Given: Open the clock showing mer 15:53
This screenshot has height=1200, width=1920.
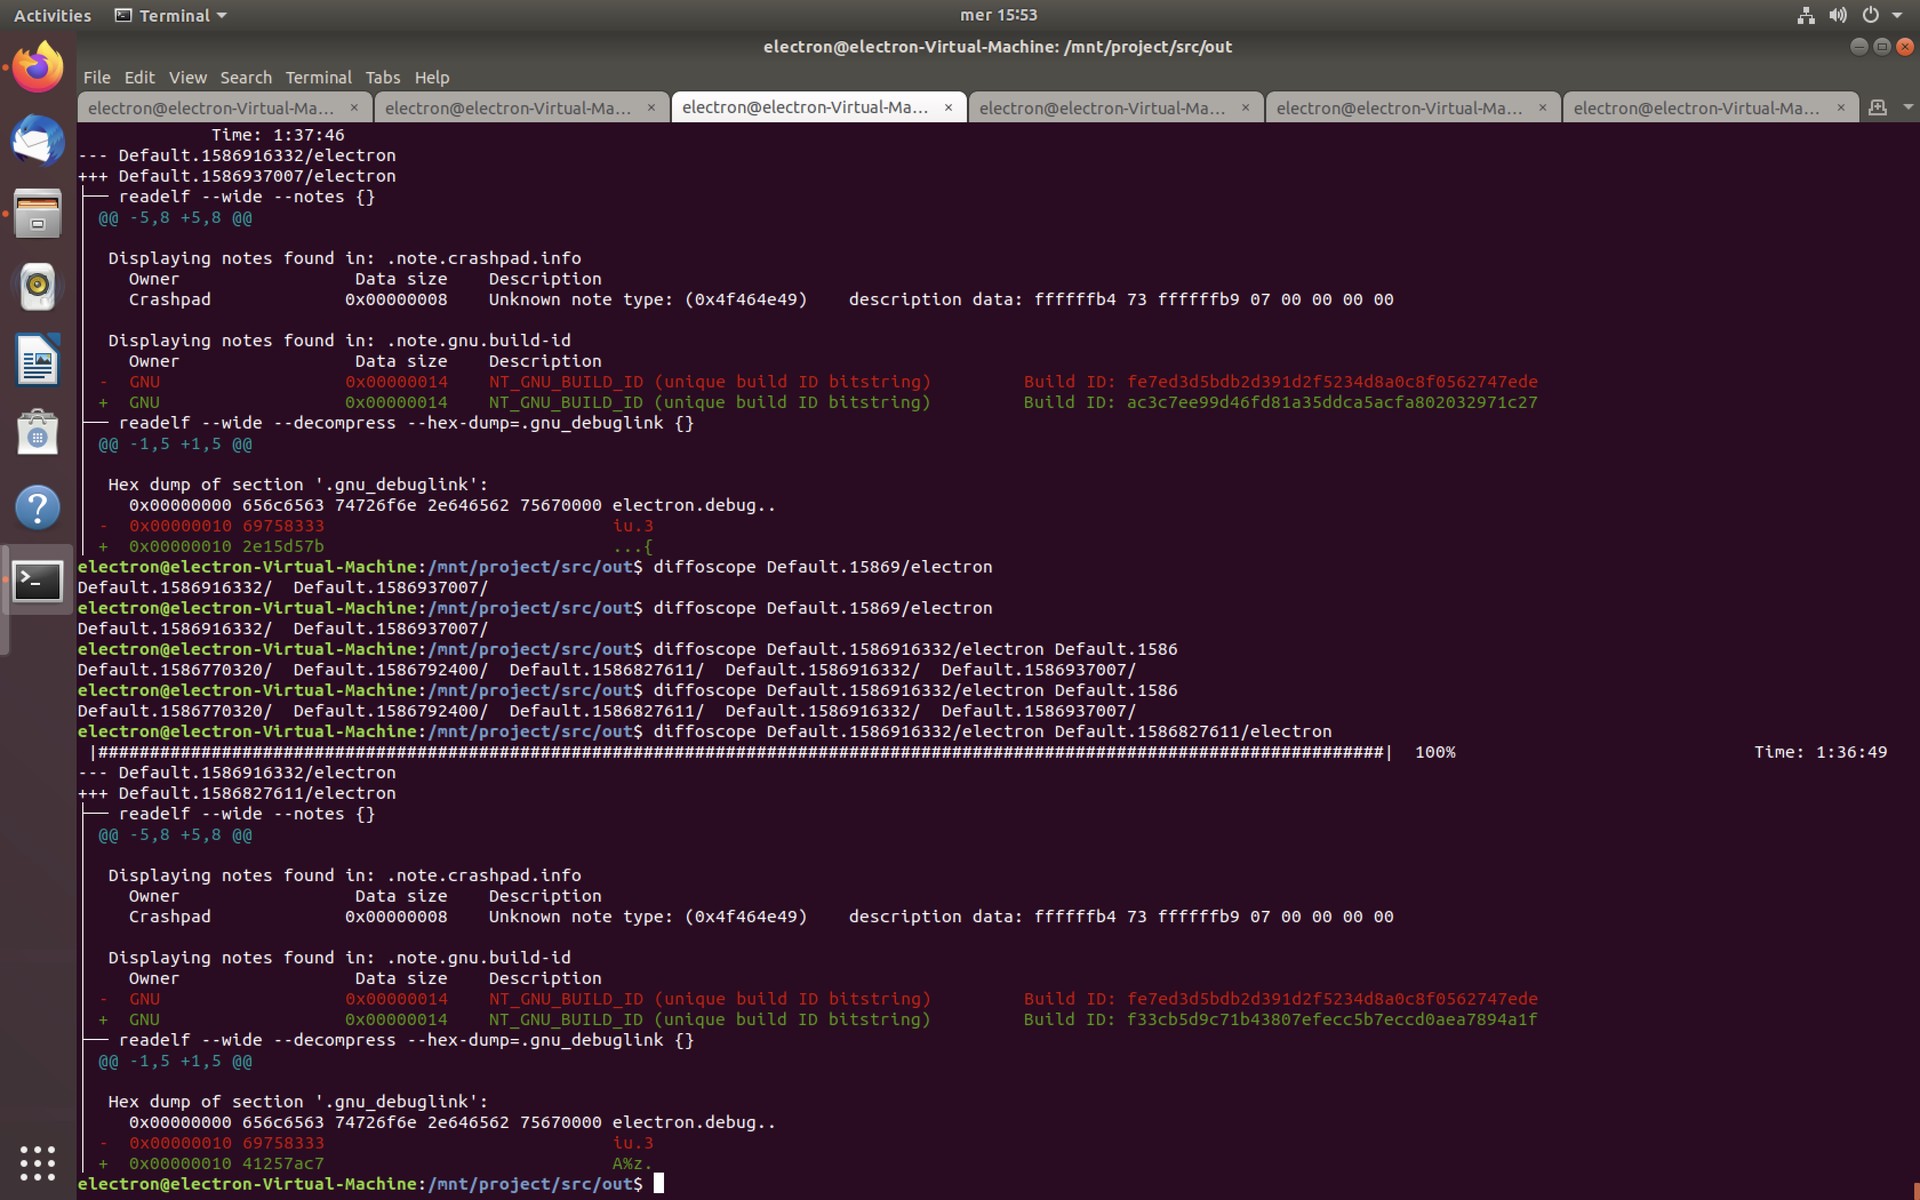Looking at the screenshot, I should pyautogui.click(x=998, y=15).
